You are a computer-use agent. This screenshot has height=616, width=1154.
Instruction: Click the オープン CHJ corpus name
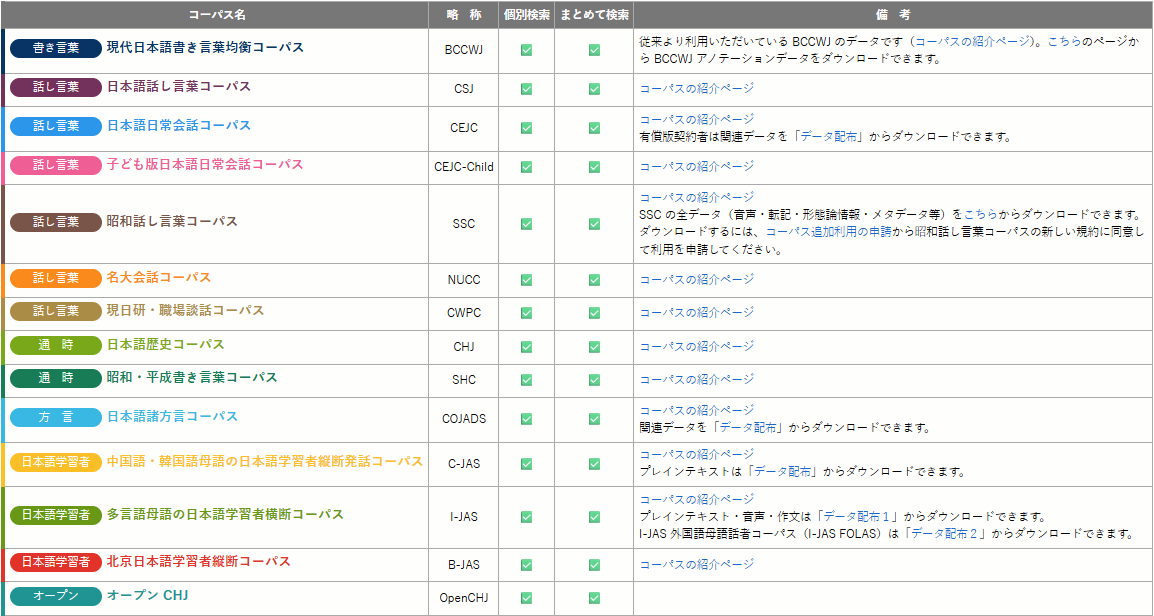(148, 595)
